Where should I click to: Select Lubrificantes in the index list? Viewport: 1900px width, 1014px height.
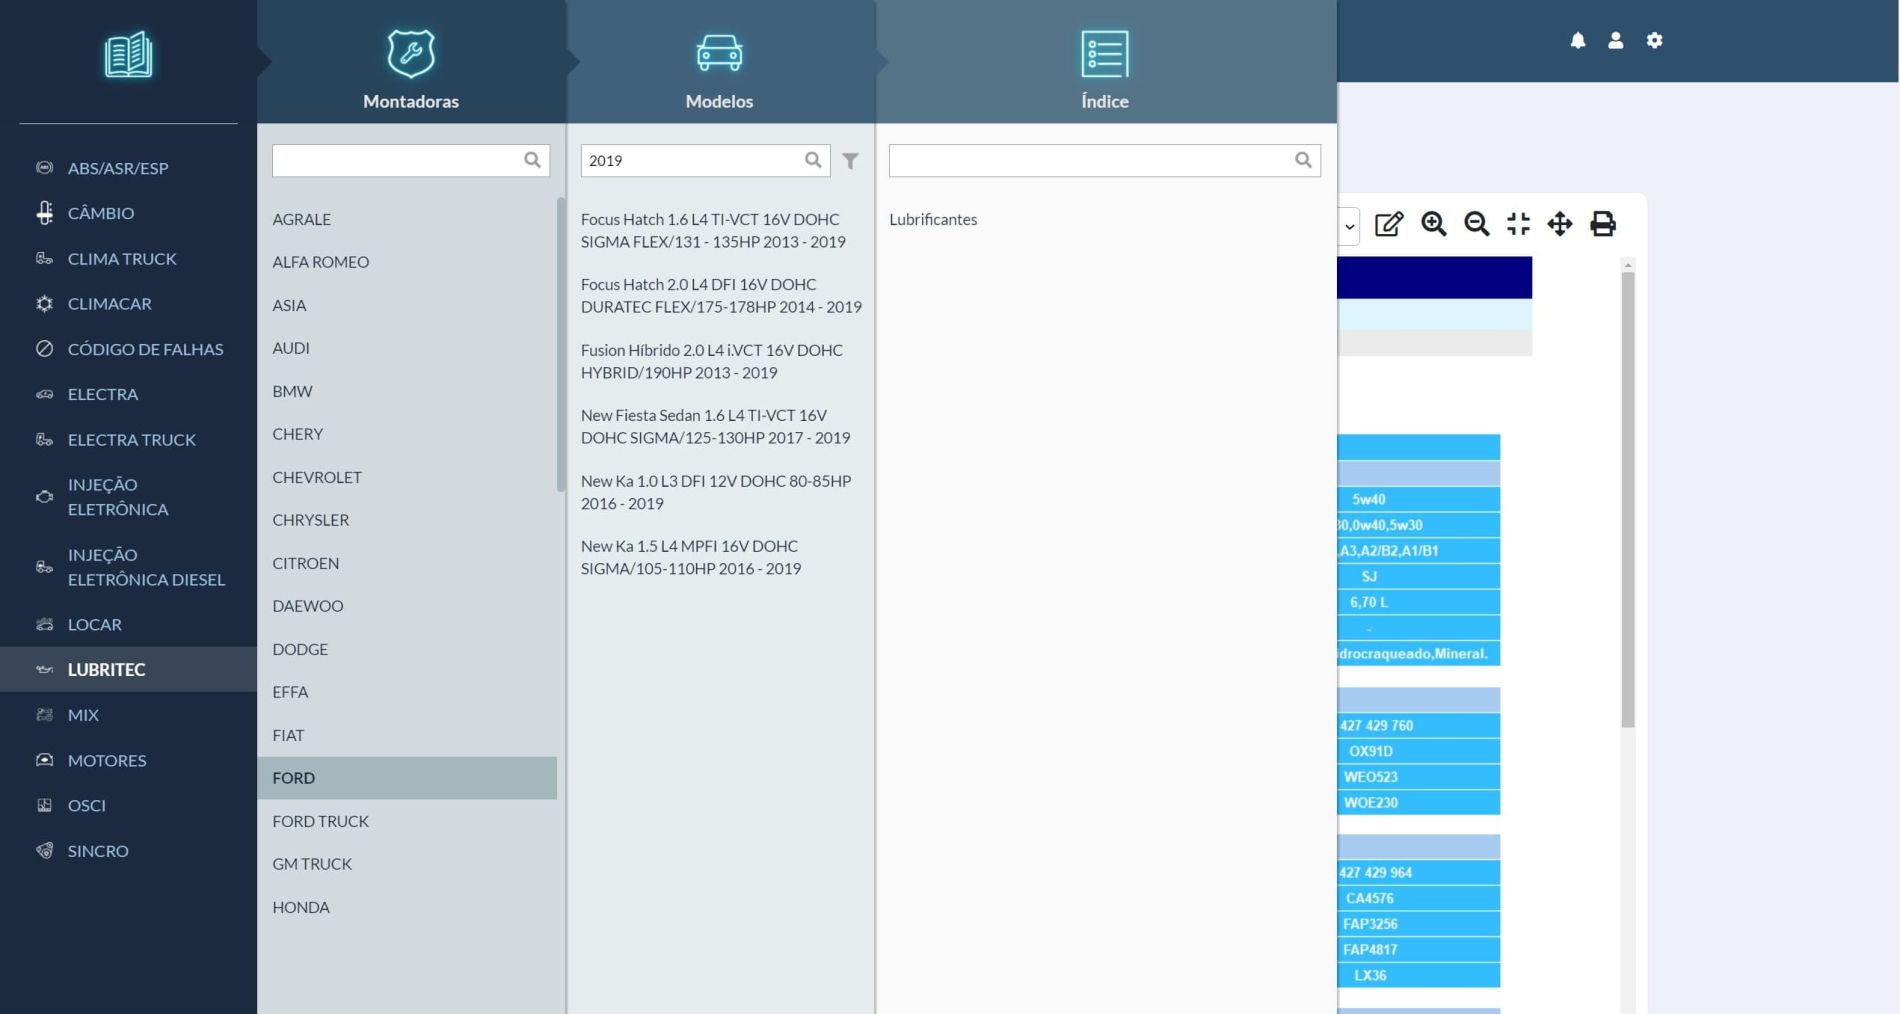click(933, 220)
